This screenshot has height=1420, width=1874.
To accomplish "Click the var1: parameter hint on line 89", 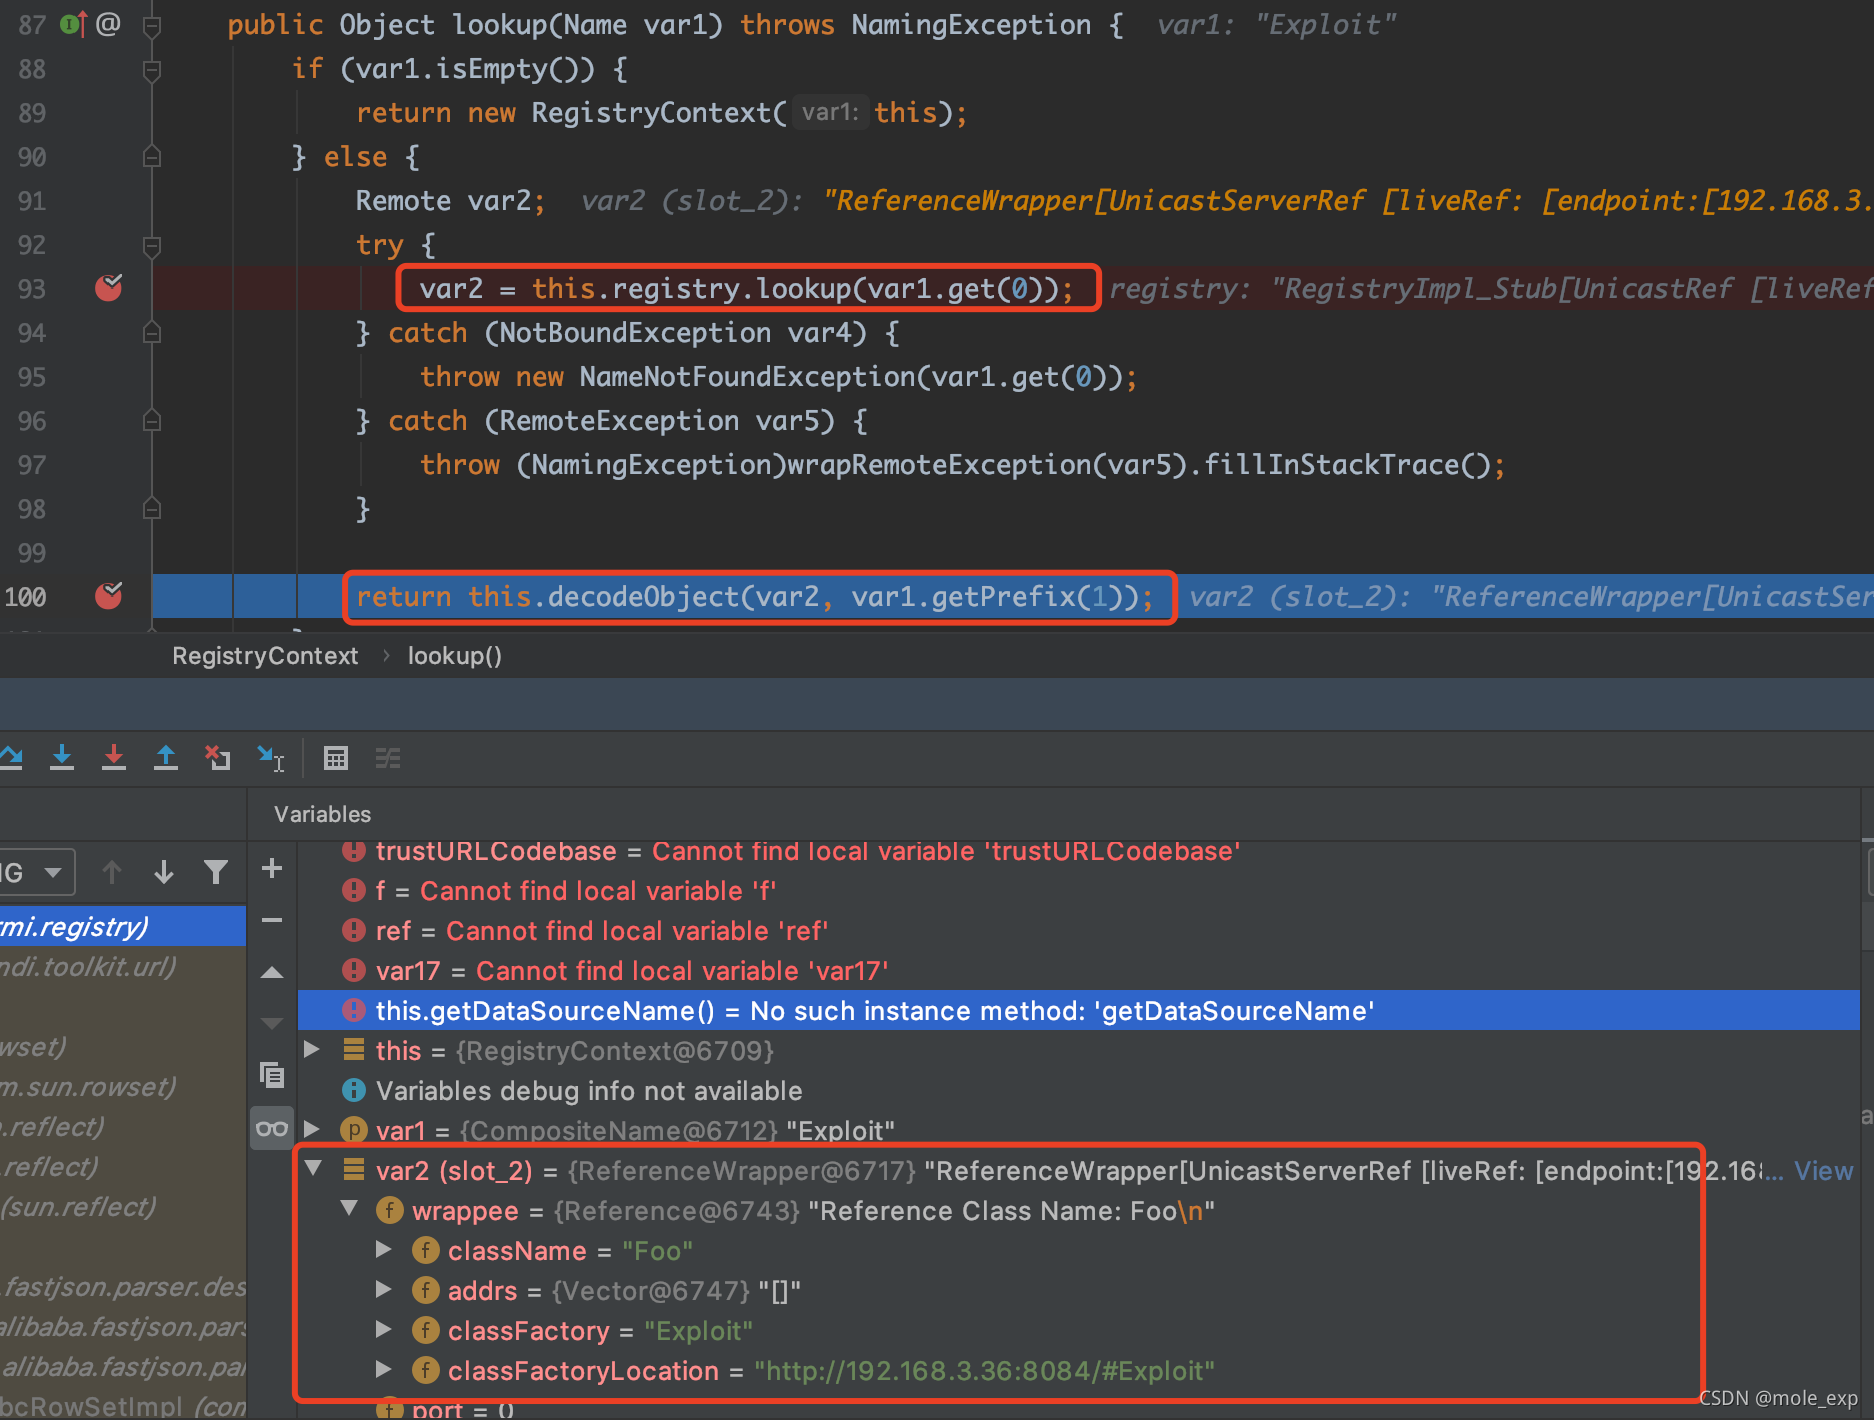I will (x=830, y=113).
